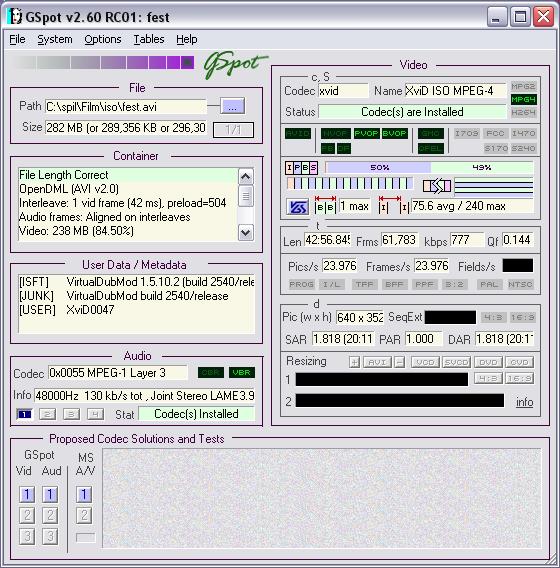This screenshot has width=560, height=568.
Task: Click the 1/1 file counter button
Action: click(x=233, y=130)
